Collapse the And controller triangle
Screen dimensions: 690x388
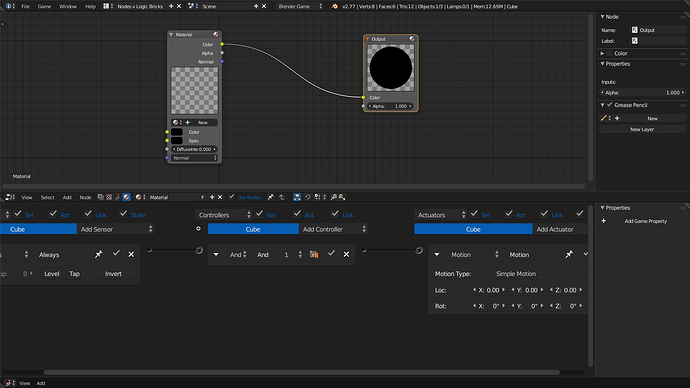216,254
